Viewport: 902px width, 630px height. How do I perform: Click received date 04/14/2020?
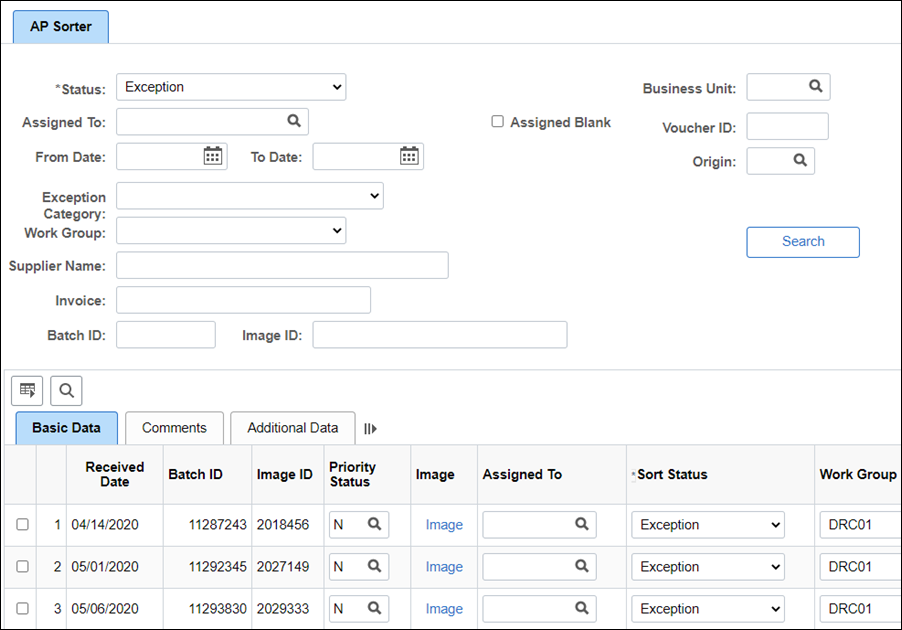105,525
